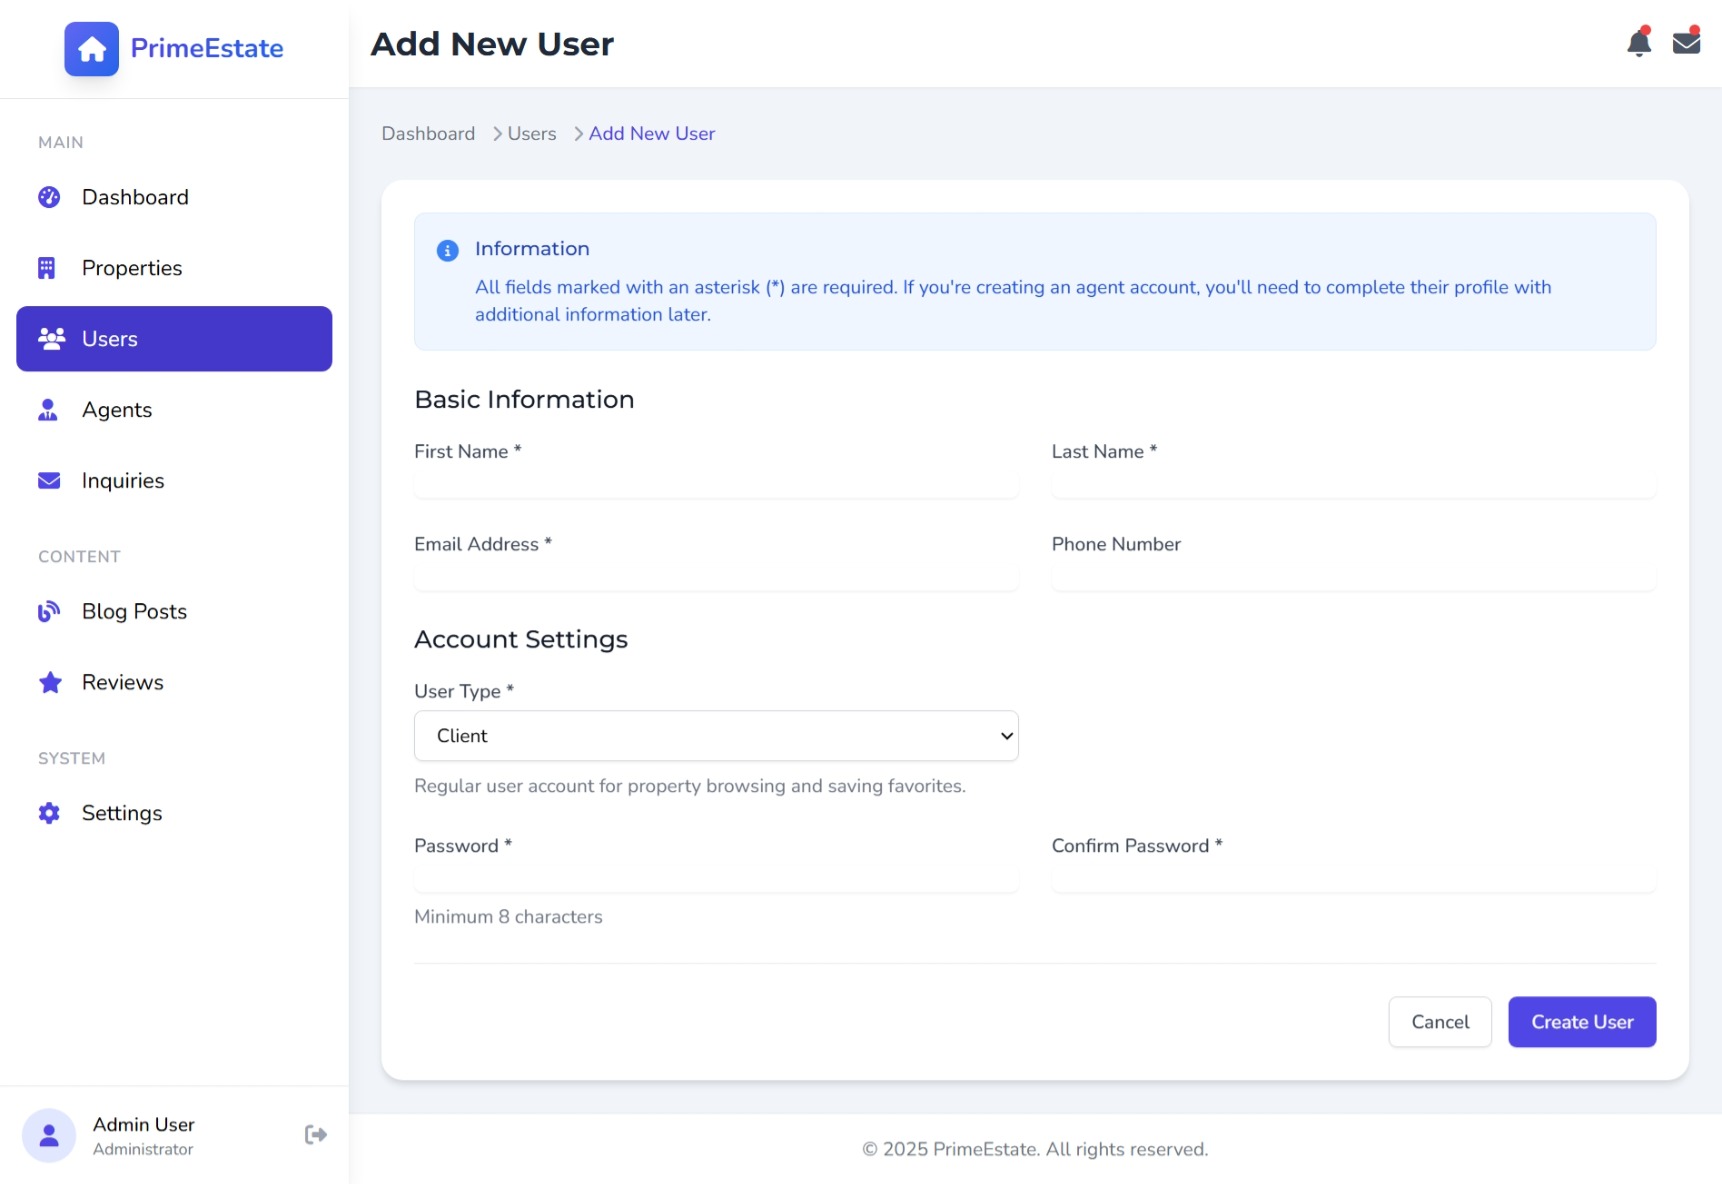Image resolution: width=1722 pixels, height=1184 pixels.
Task: Go to Properties in the sidebar
Action: tap(132, 268)
